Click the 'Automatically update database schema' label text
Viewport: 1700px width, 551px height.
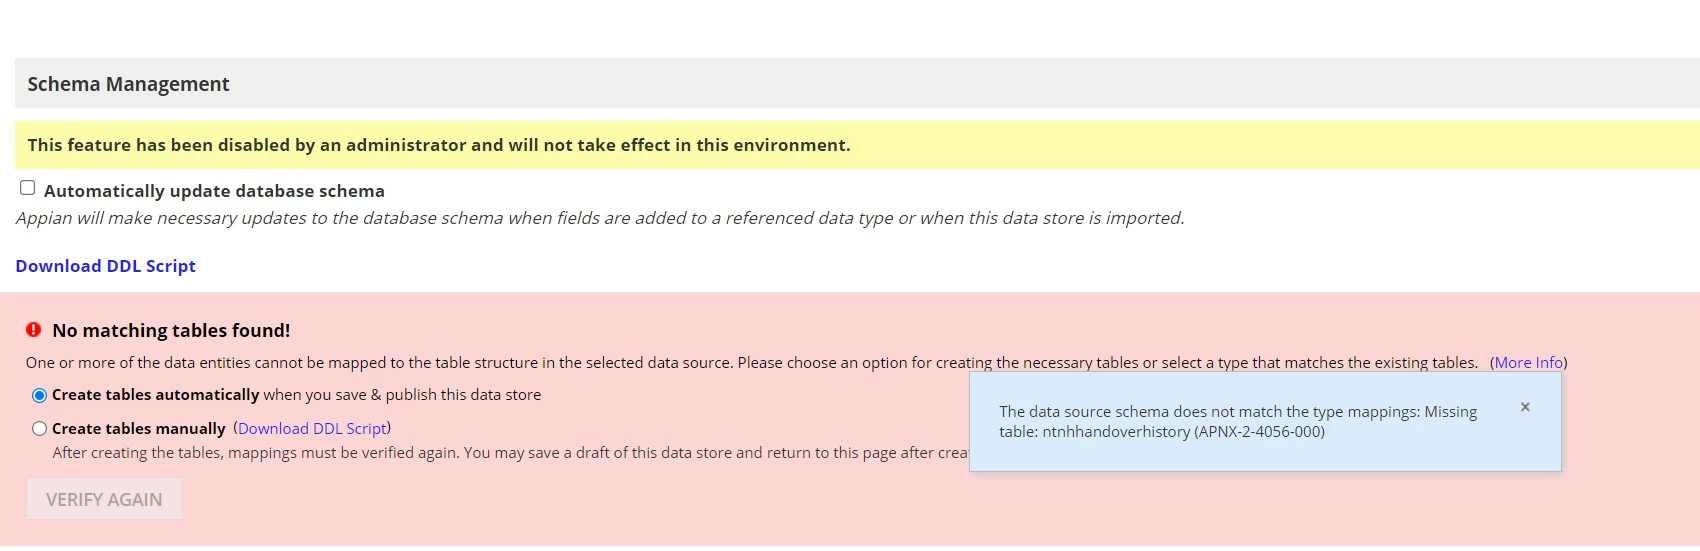click(x=214, y=191)
